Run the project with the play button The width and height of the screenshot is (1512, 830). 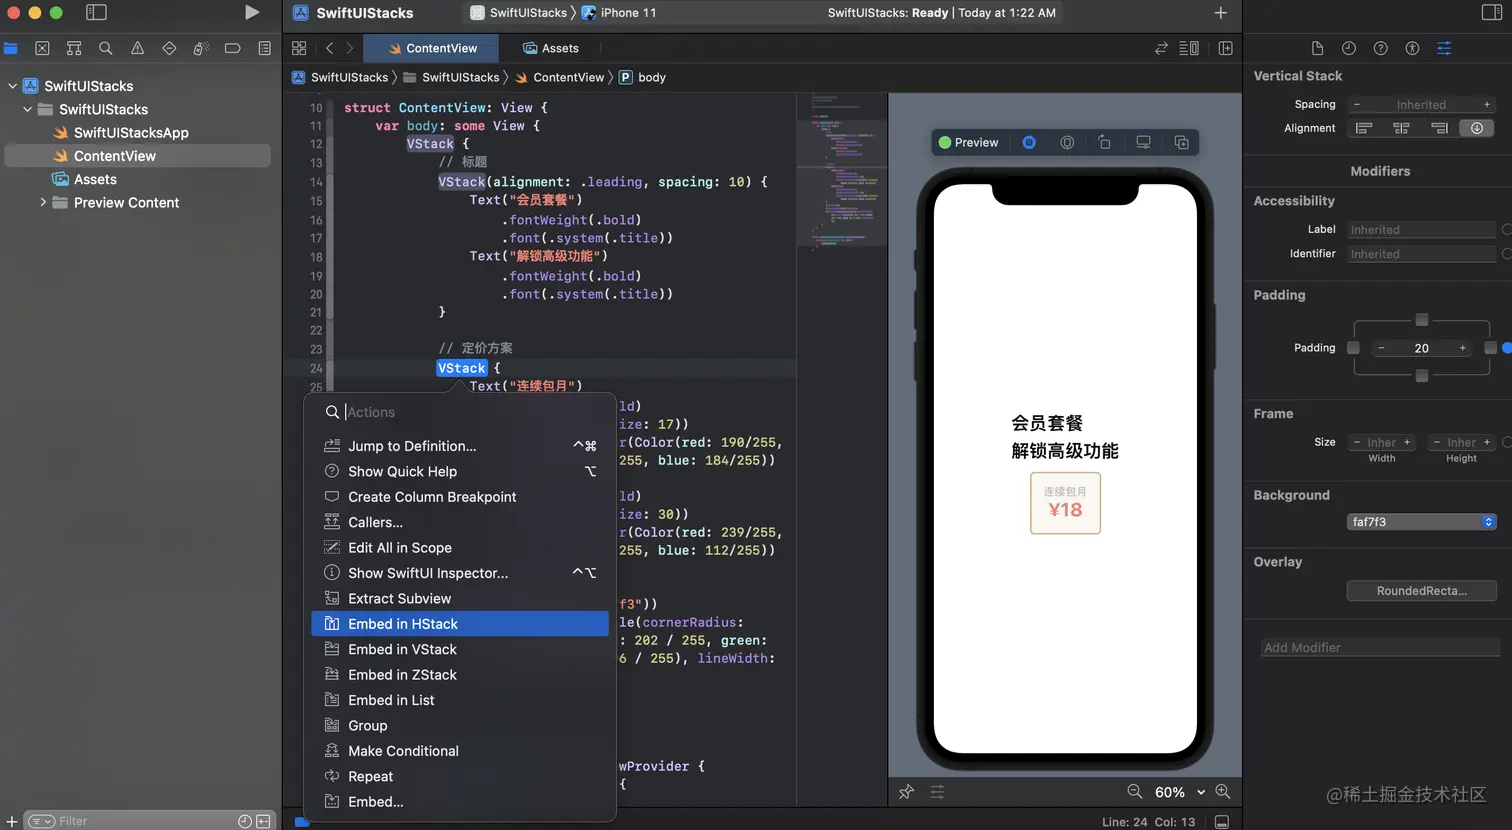coord(252,13)
